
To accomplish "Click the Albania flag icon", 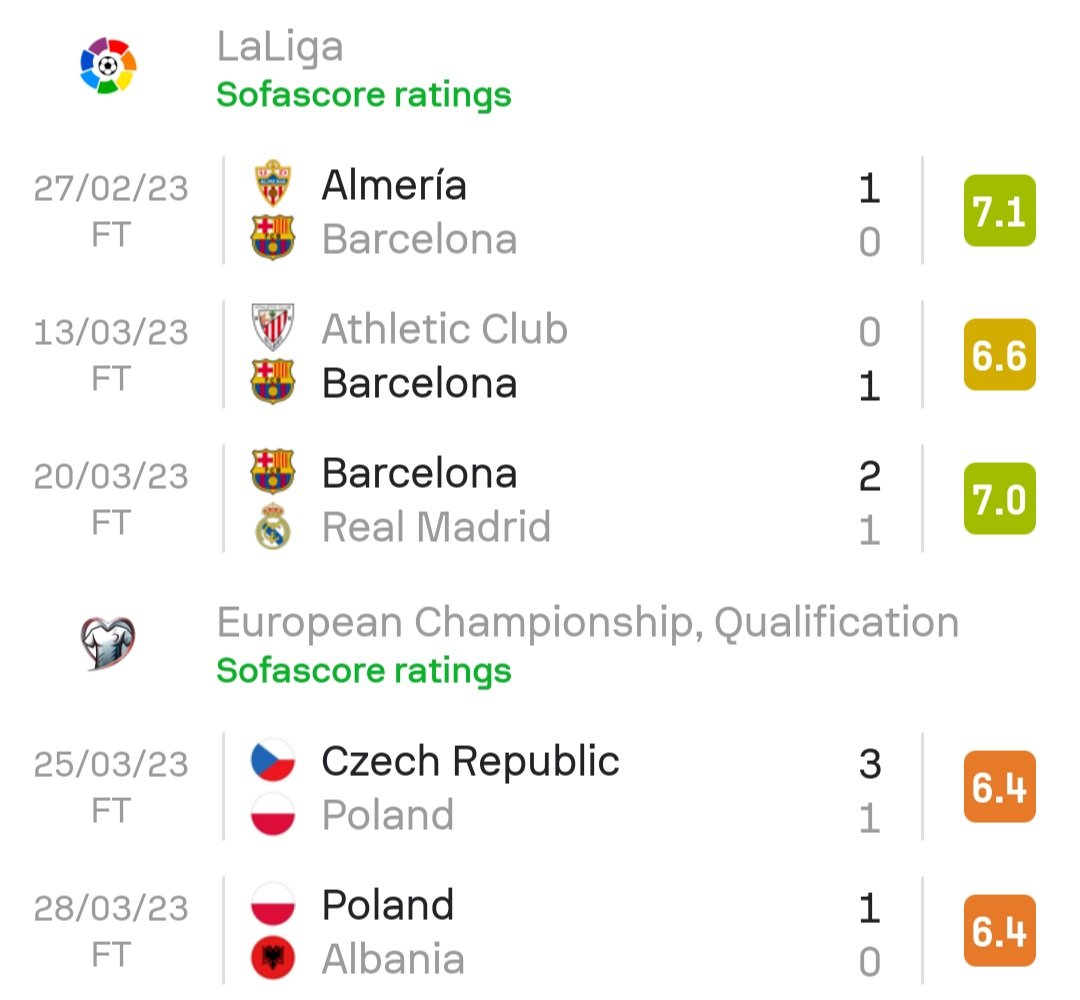I will tap(273, 958).
